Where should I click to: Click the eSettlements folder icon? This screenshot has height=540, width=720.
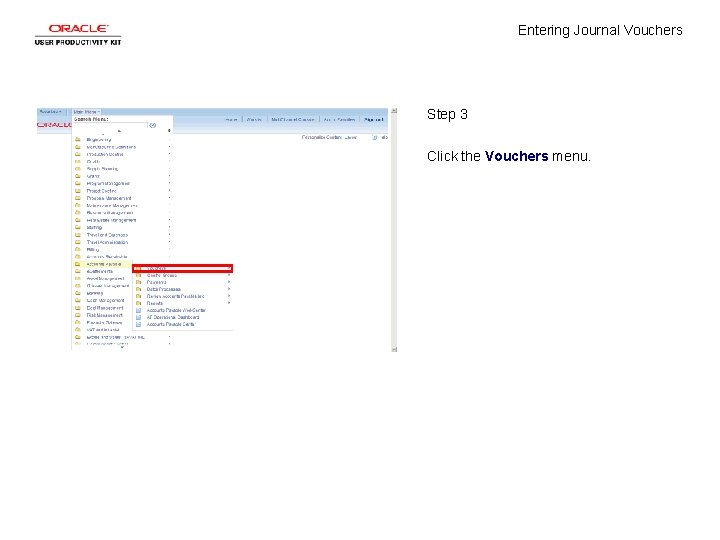pos(78,271)
